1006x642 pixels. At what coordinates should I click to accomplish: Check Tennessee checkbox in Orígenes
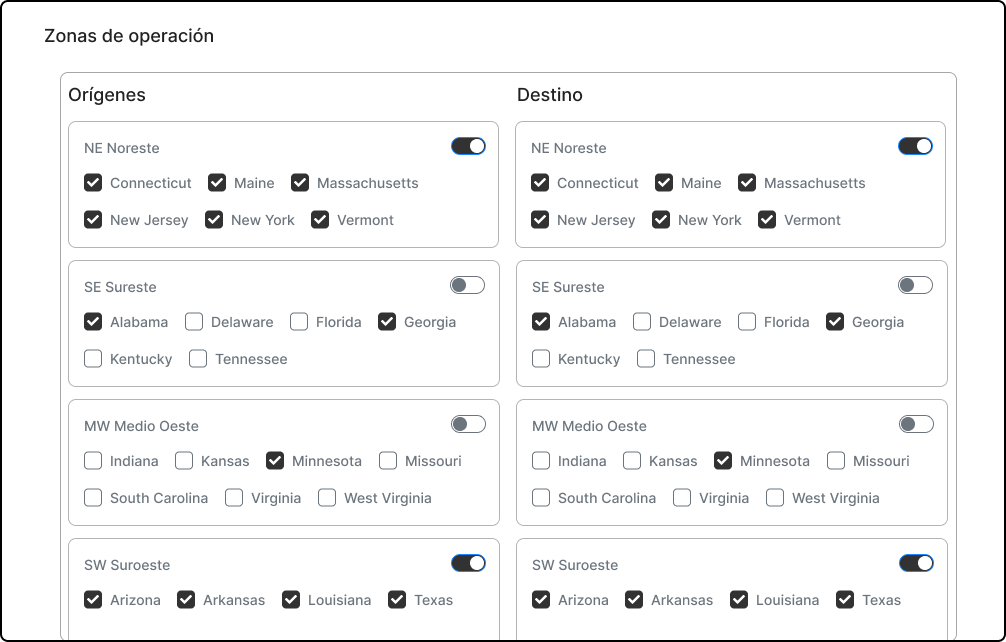point(198,359)
